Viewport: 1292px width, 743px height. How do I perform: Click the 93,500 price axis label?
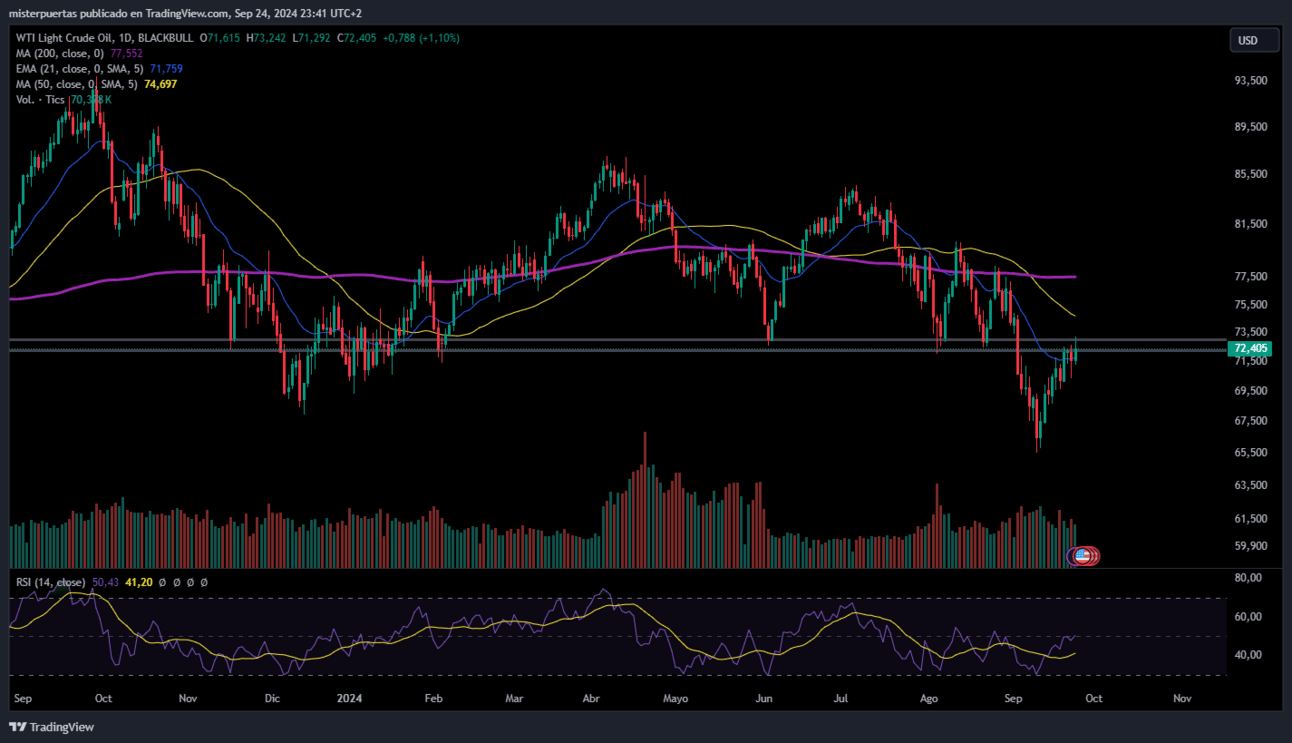point(1252,80)
